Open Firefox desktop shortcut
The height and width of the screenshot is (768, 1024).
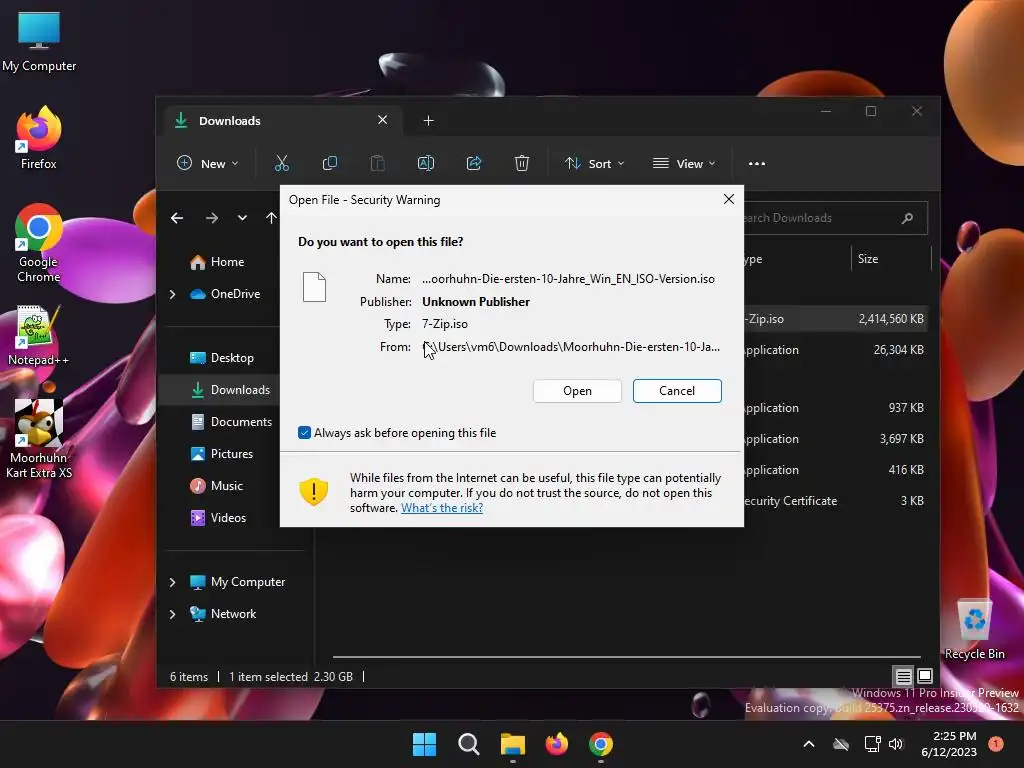[39, 138]
